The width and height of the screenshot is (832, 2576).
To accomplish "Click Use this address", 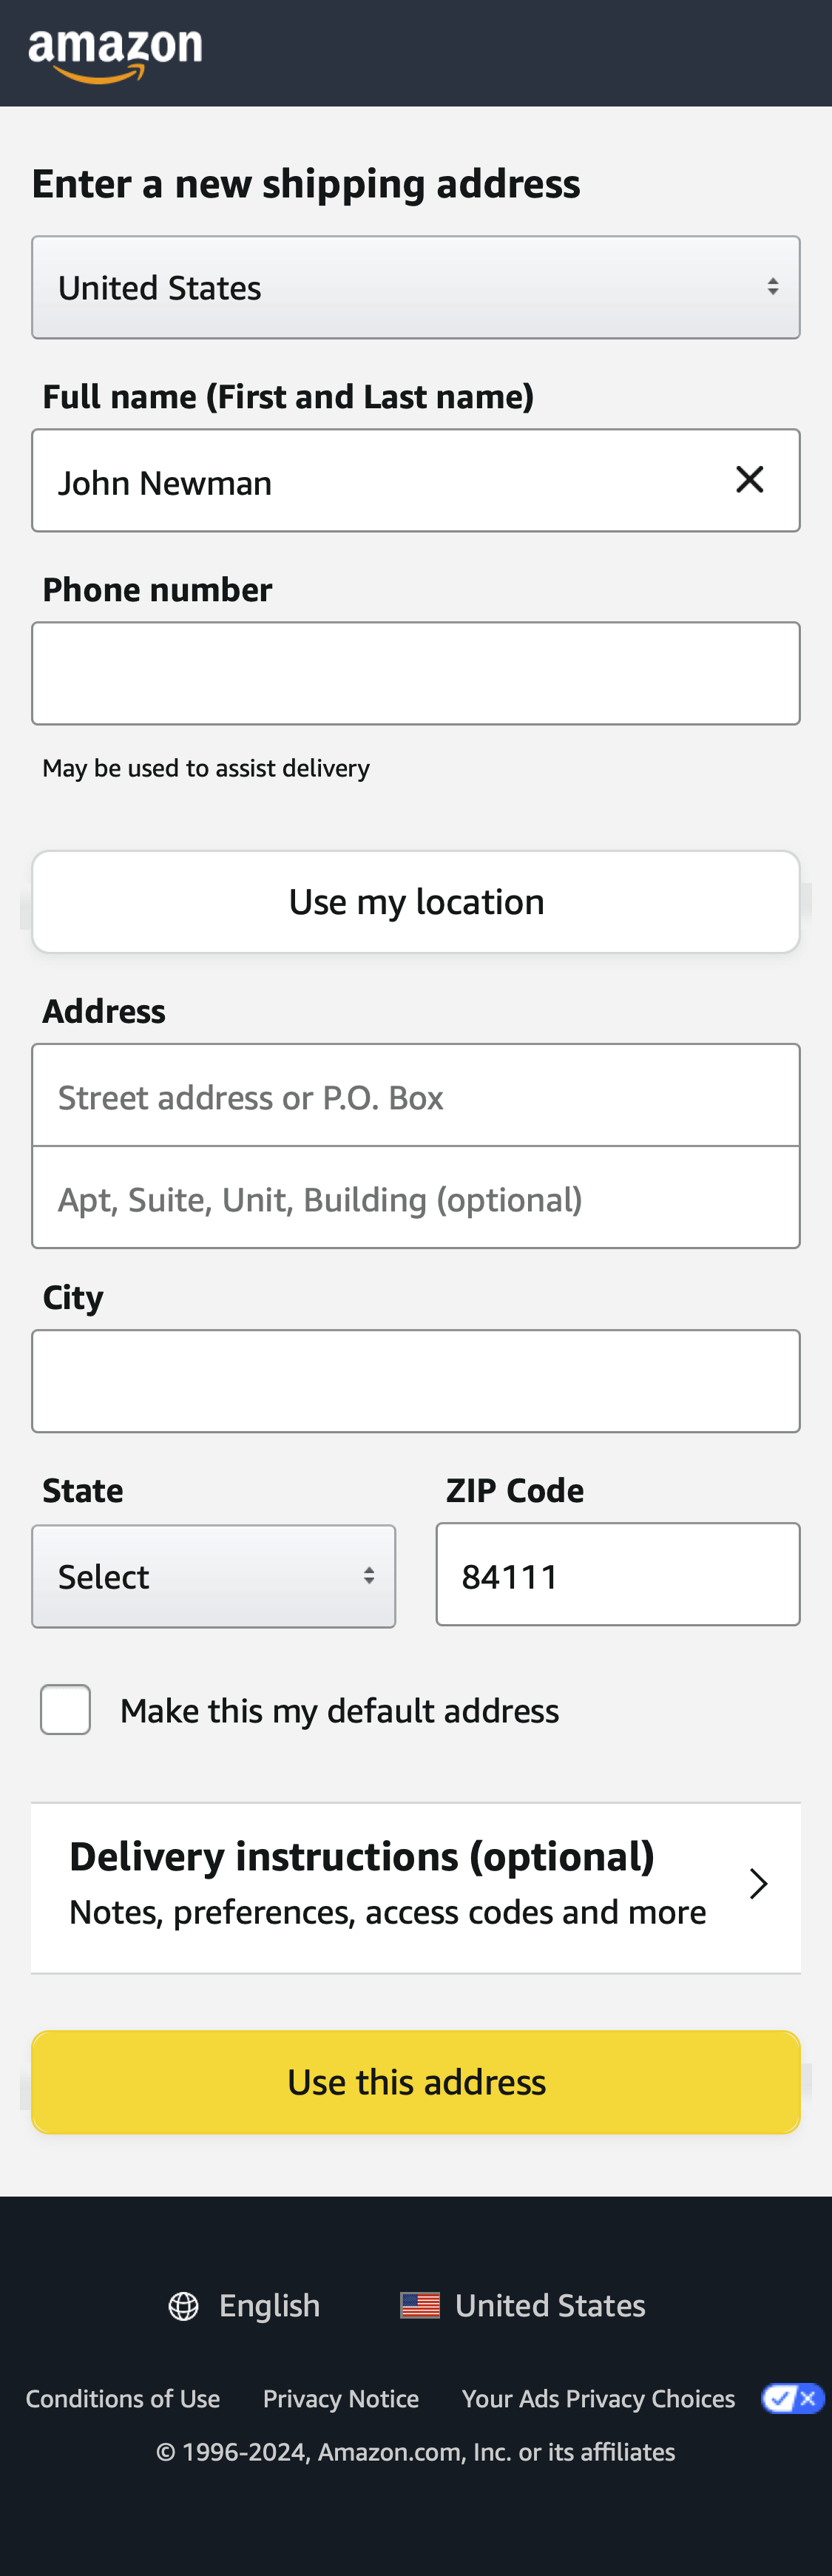I will (416, 2082).
